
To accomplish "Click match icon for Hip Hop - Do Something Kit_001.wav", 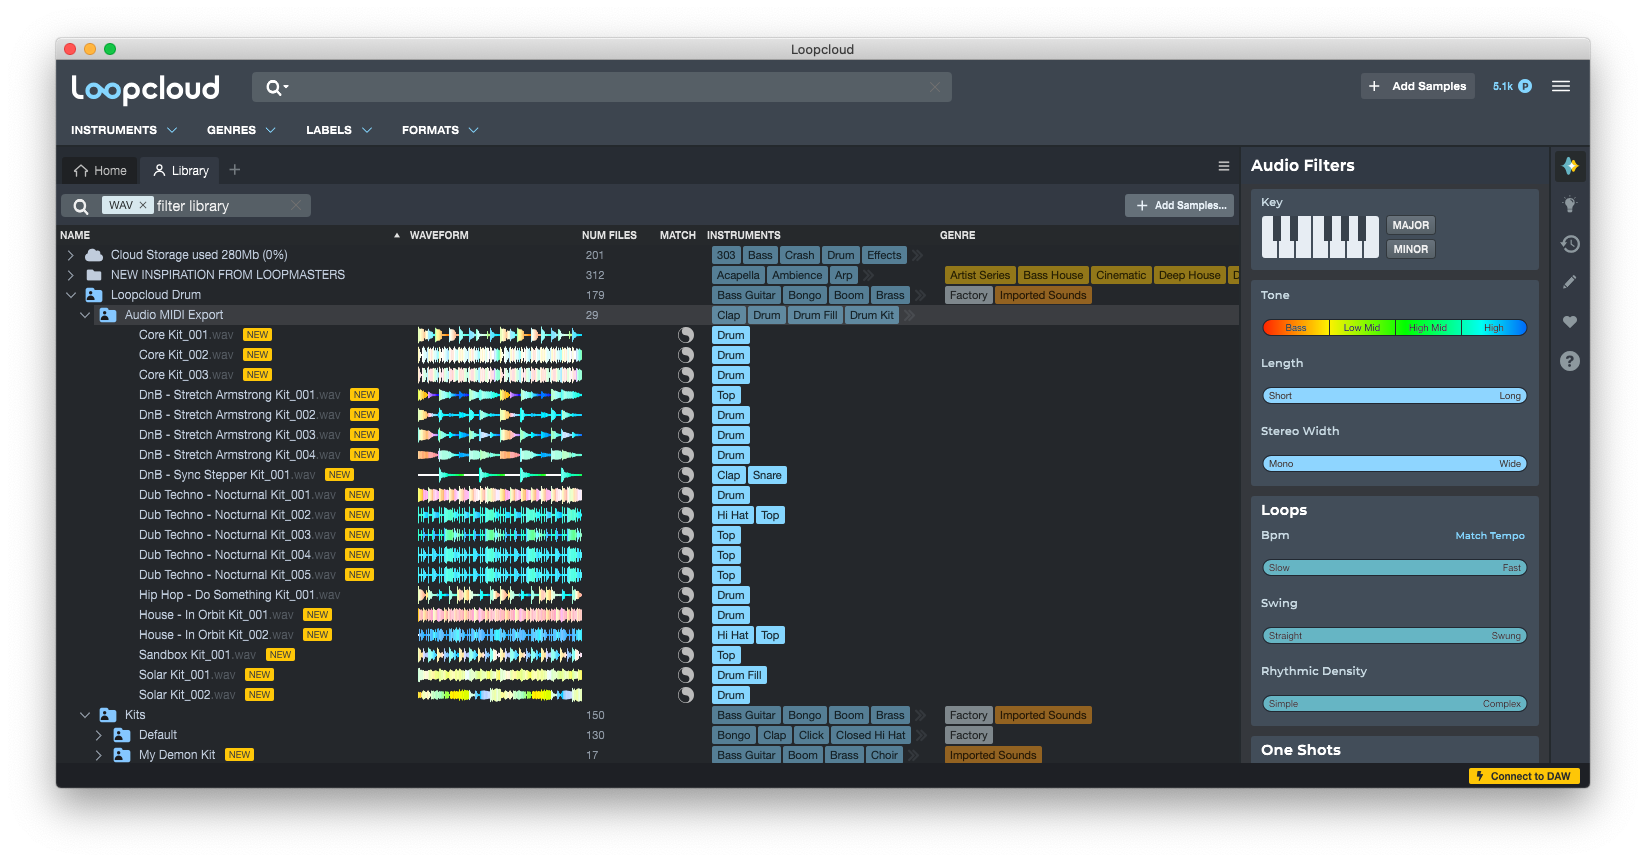I will pyautogui.click(x=686, y=595).
